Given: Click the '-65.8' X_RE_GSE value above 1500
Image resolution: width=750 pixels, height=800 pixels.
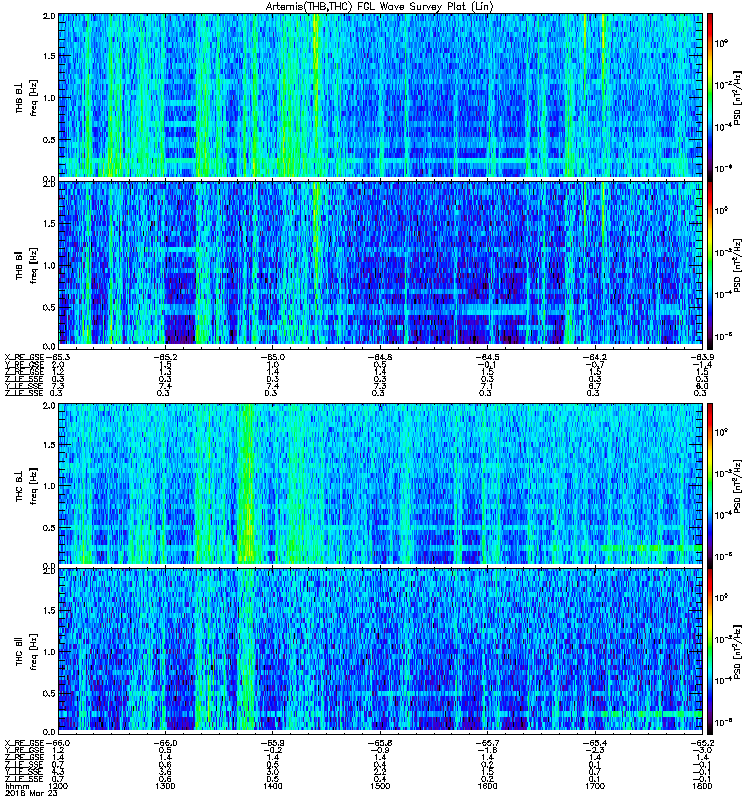Looking at the screenshot, I should (380, 743).
